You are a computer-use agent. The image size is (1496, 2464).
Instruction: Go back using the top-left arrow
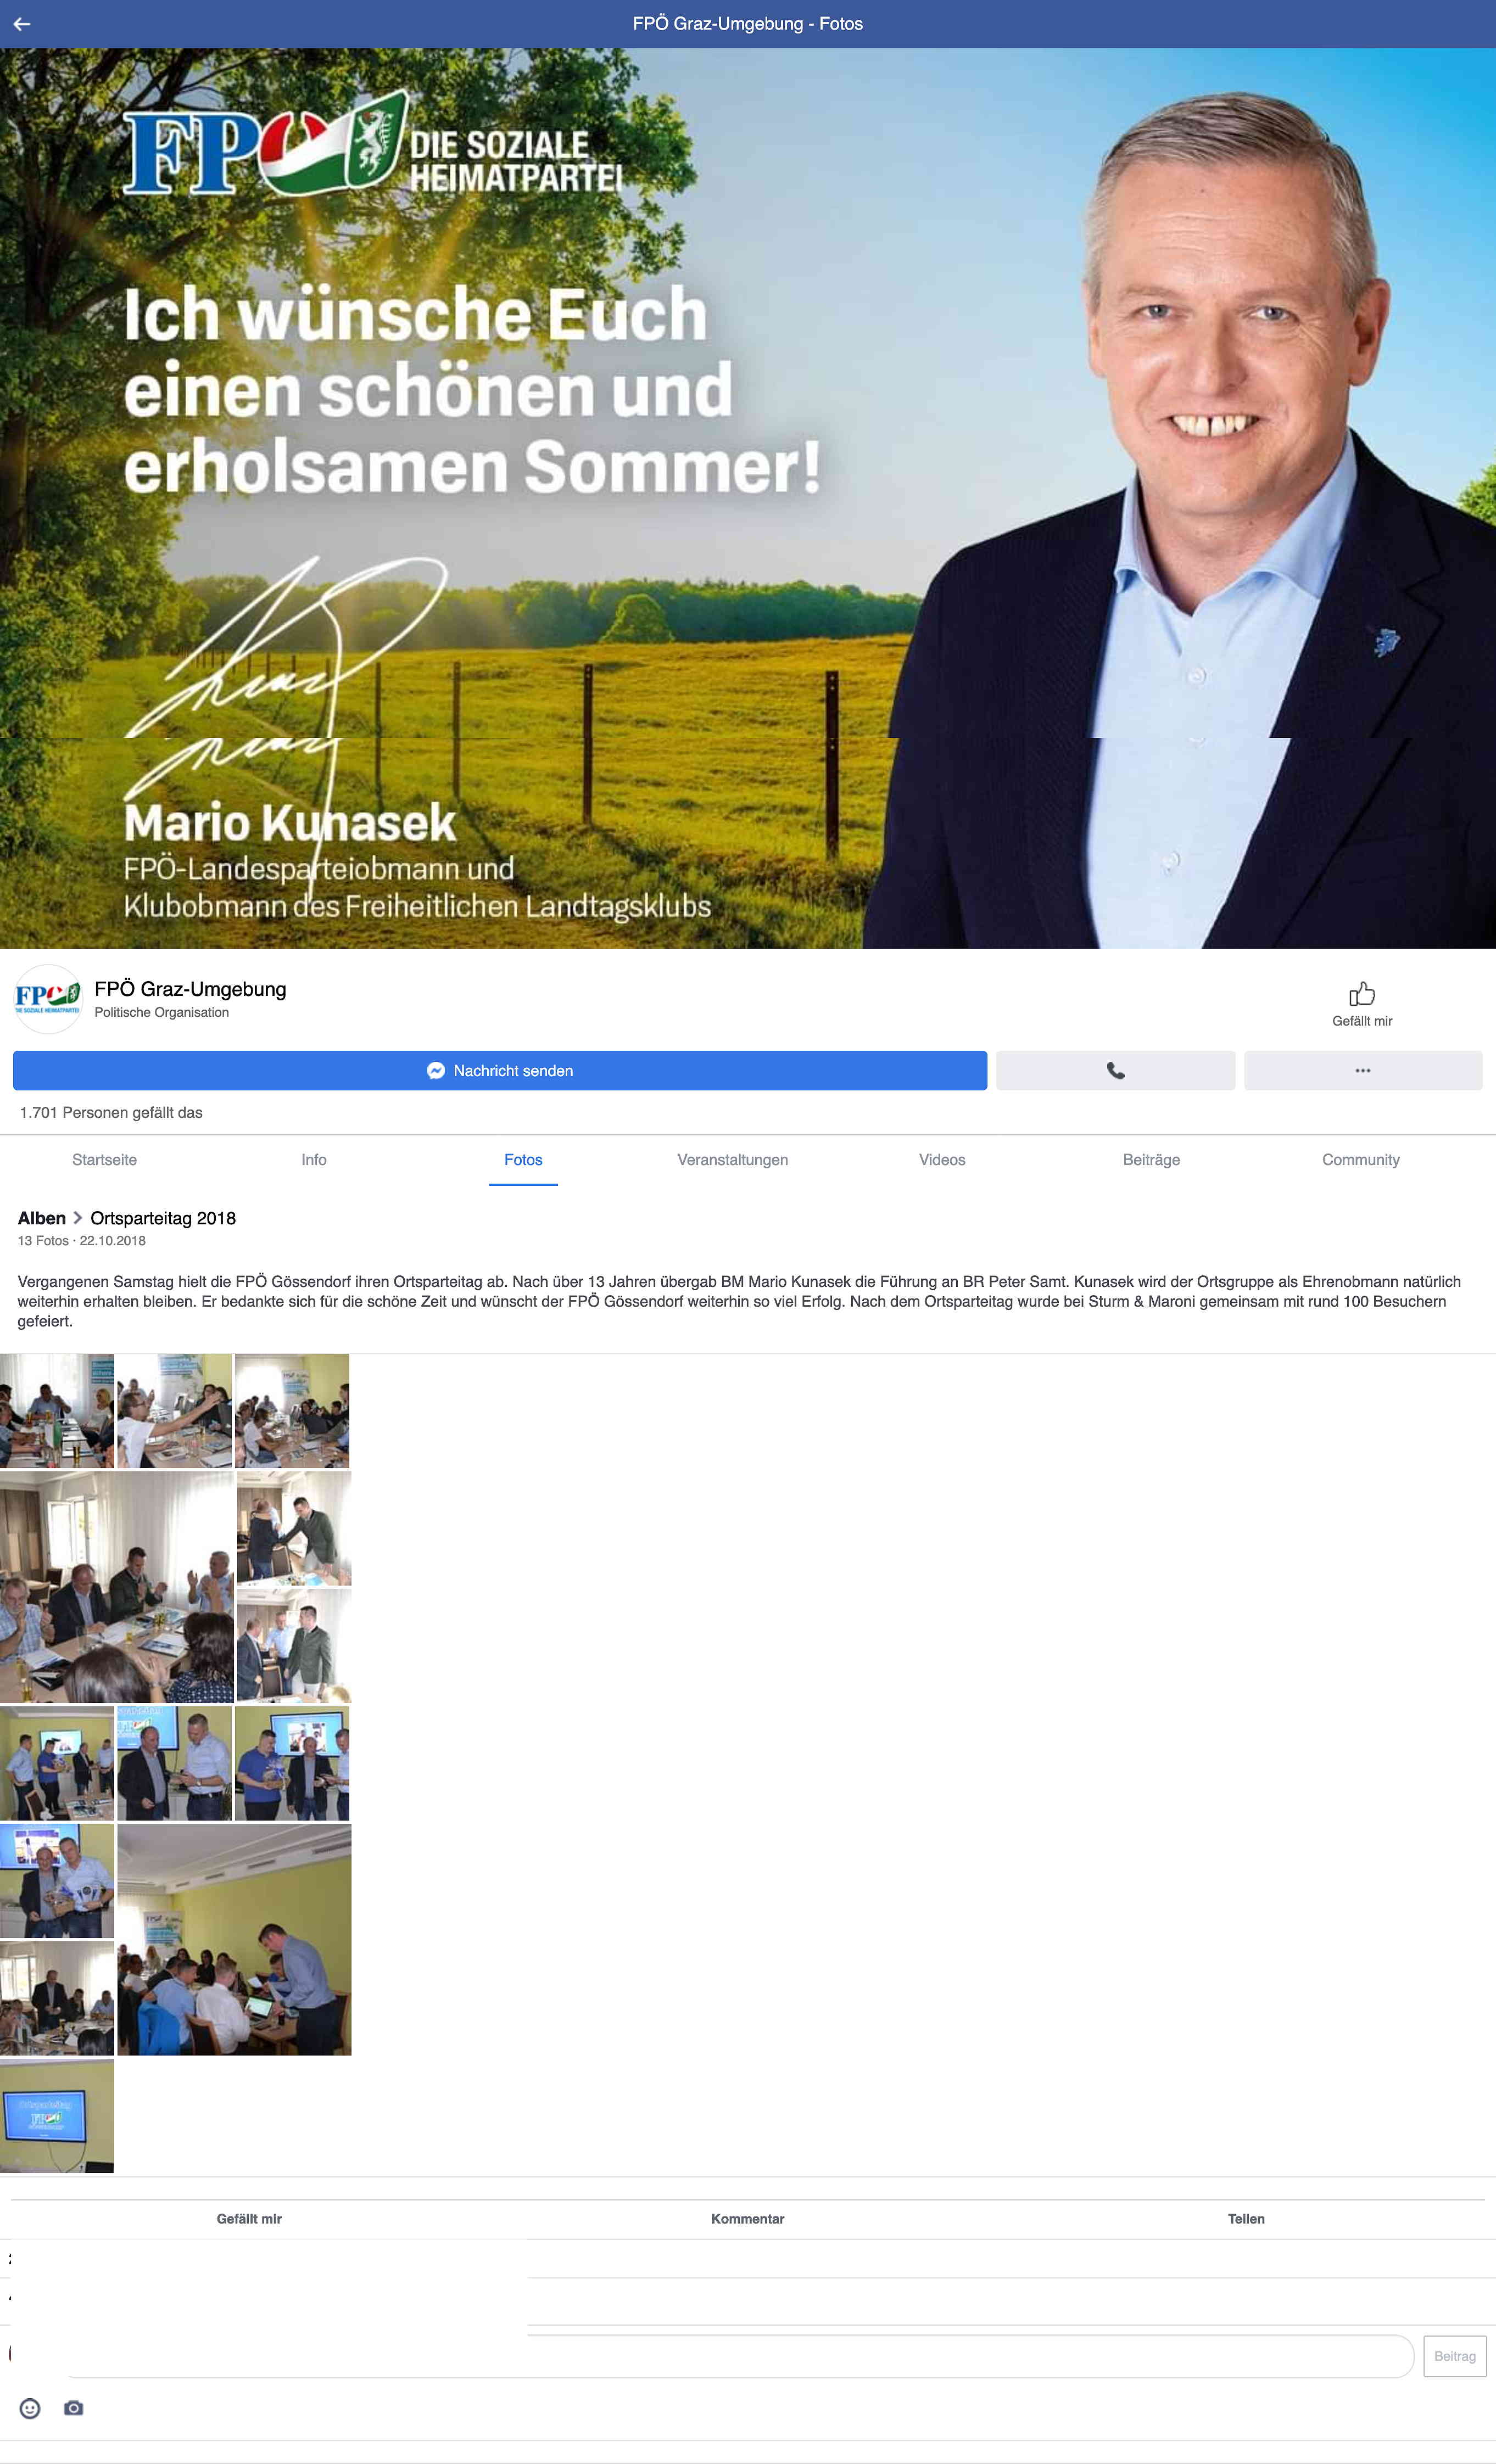[x=22, y=24]
